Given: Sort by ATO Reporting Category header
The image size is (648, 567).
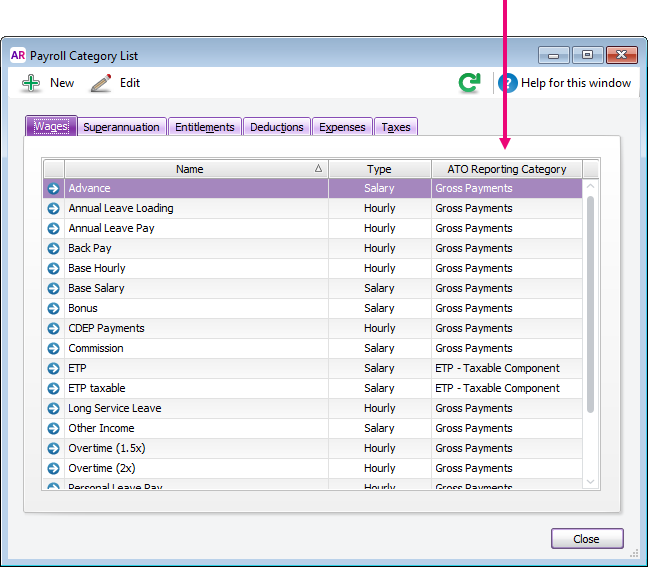Looking at the screenshot, I should pyautogui.click(x=506, y=169).
